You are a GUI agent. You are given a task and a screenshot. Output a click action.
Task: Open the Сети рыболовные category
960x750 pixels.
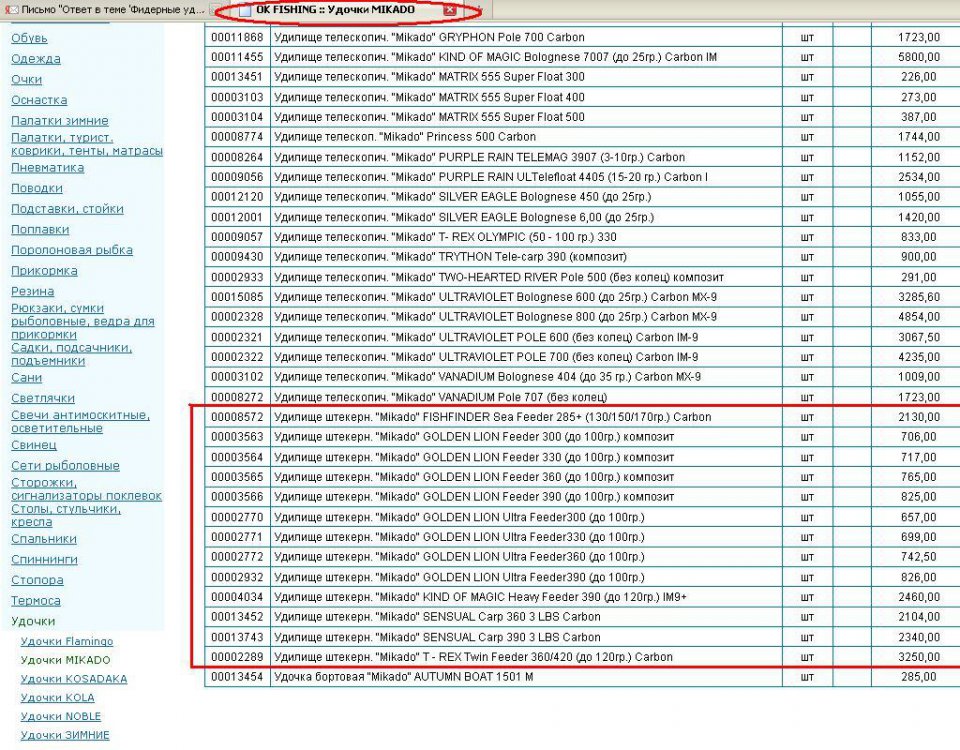[x=66, y=466]
